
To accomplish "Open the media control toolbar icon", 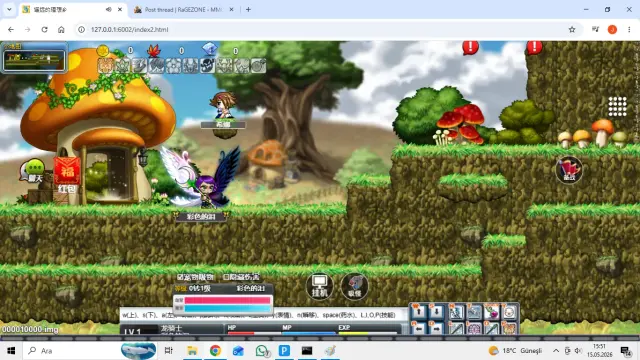I will [x=595, y=29].
